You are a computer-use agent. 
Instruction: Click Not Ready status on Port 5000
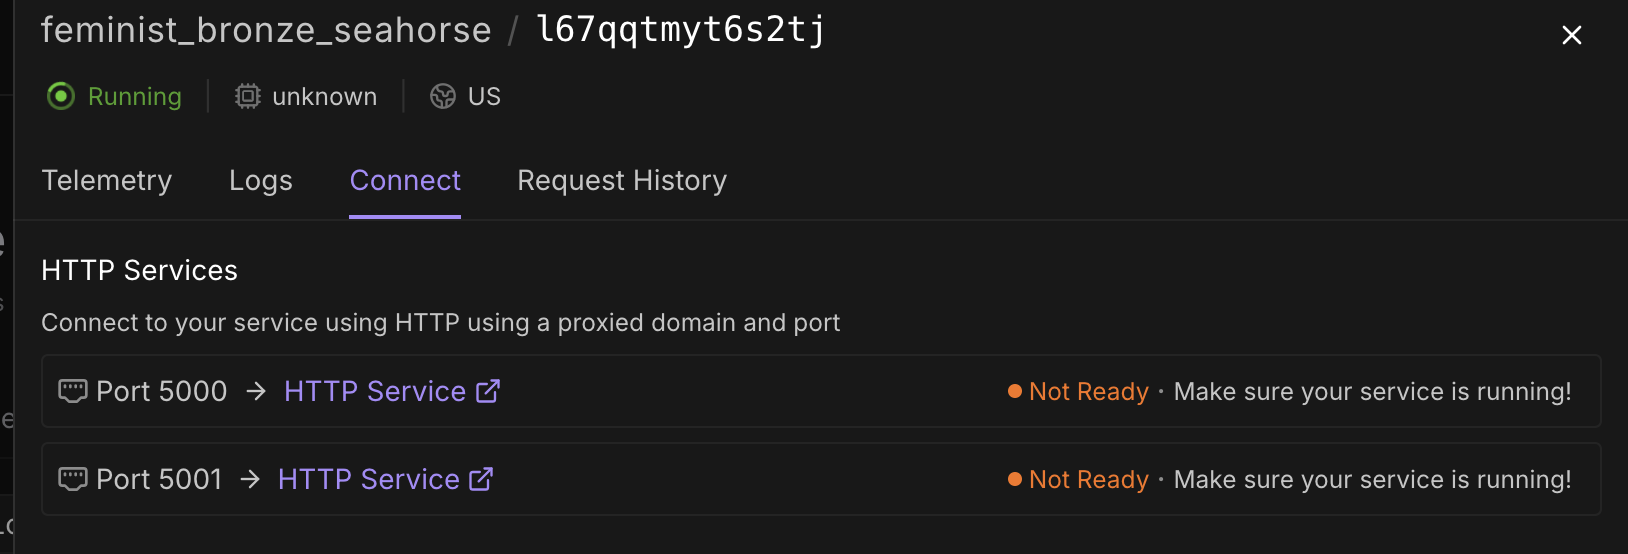pos(1089,391)
